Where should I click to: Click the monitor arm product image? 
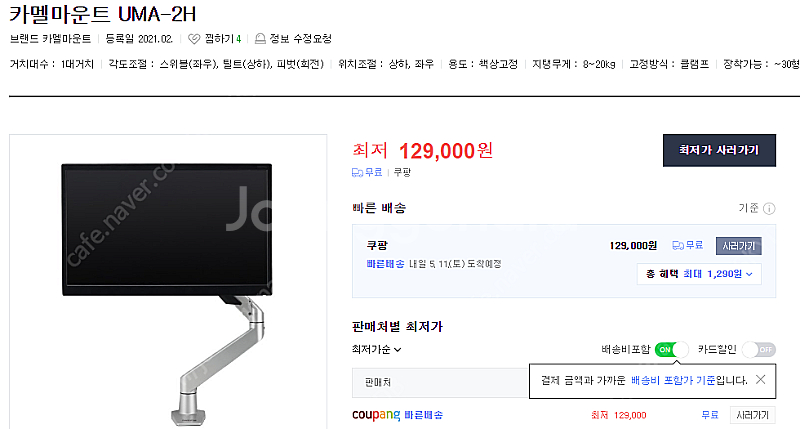tap(168, 282)
